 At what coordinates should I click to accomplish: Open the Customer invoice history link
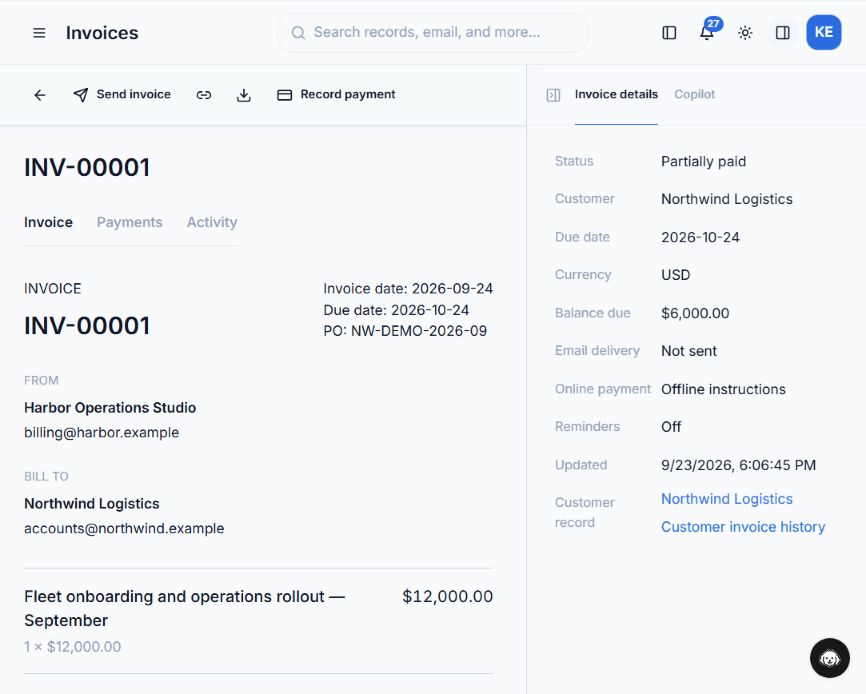coord(743,527)
